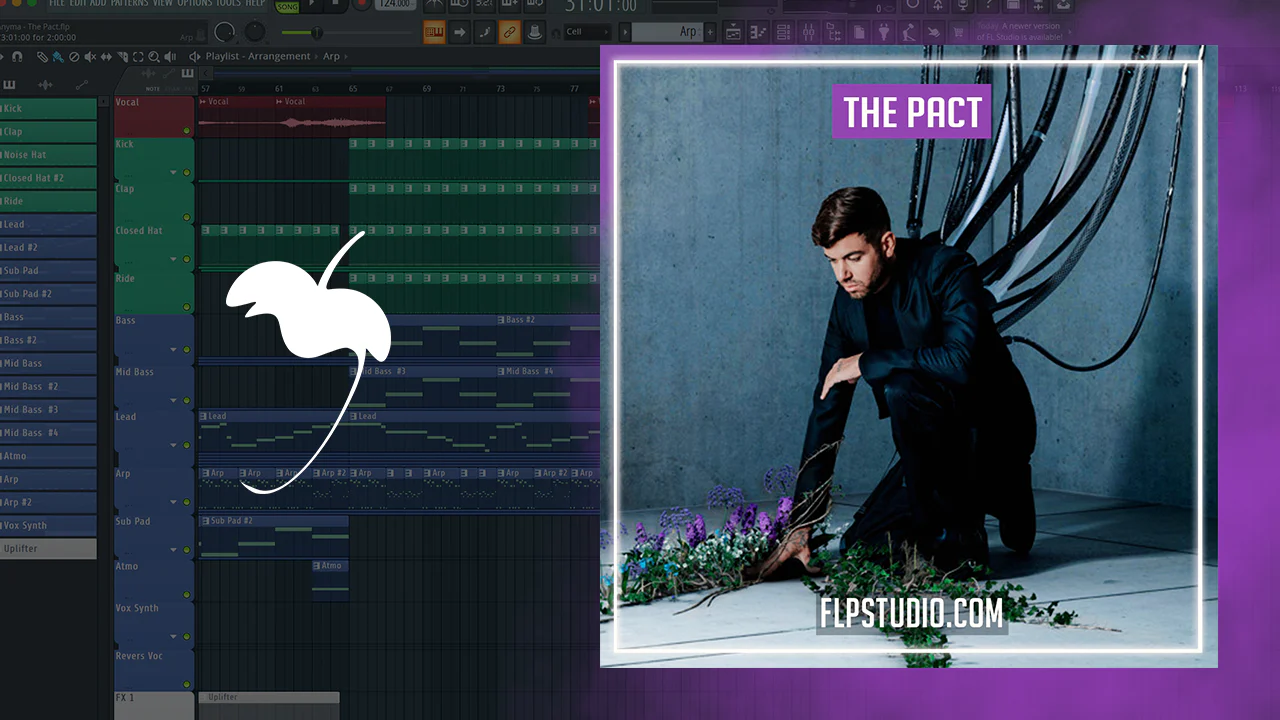Open the Piano roll window icon
Screen dimensions: 1280x720
coord(758,32)
